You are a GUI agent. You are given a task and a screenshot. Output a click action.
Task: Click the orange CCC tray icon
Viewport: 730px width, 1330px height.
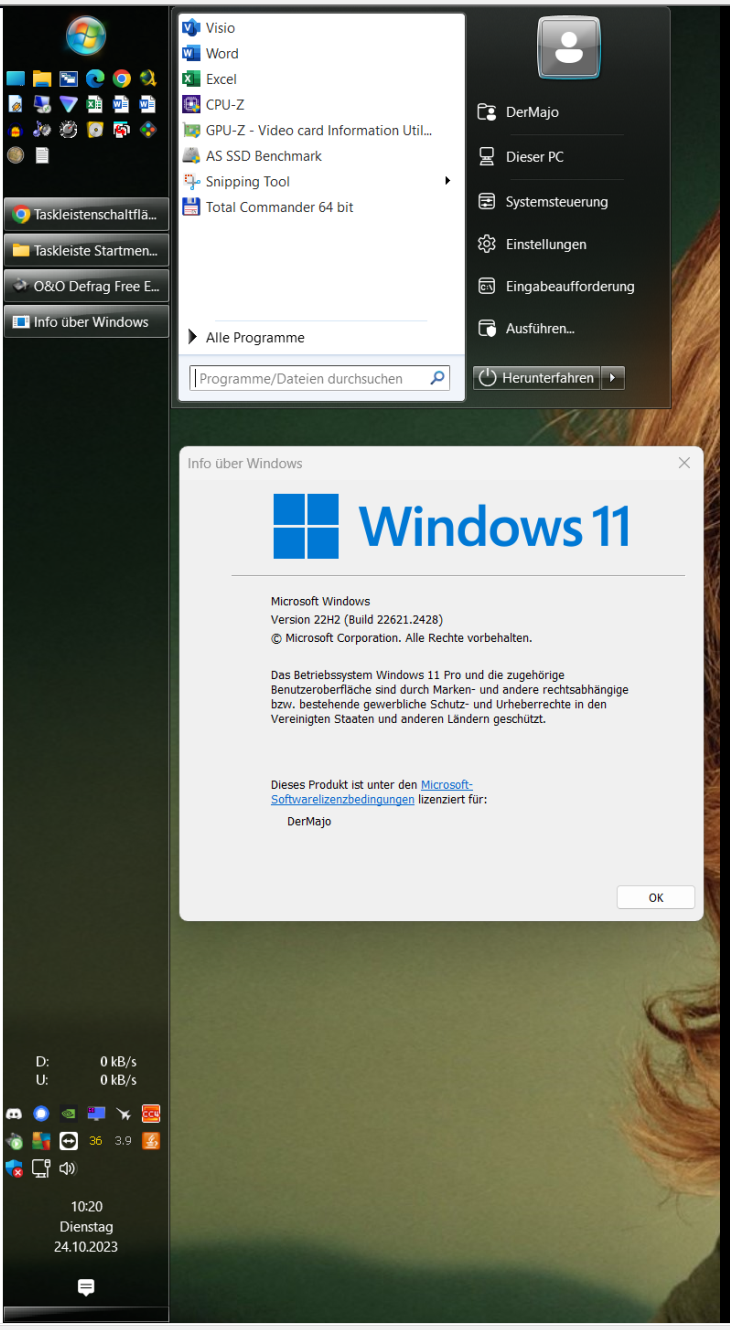(151, 1113)
